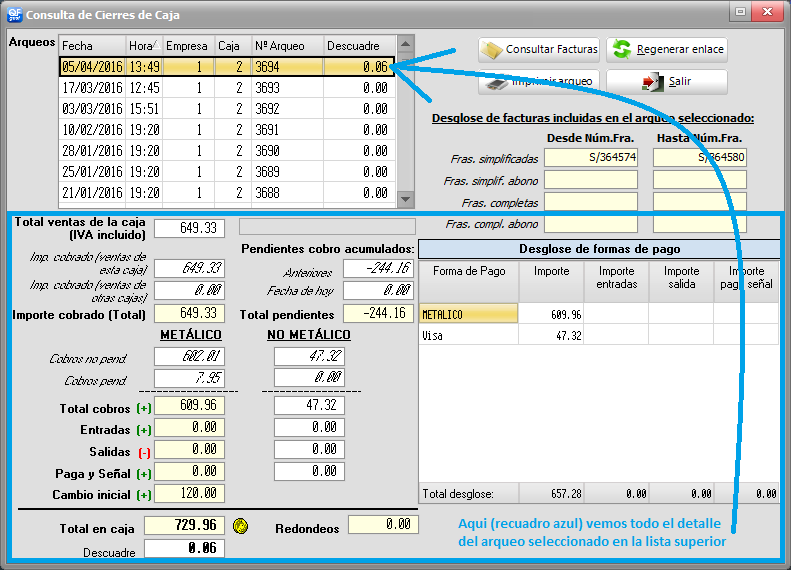The image size is (791, 570).
Task: Click the Salir button
Action: point(667,82)
